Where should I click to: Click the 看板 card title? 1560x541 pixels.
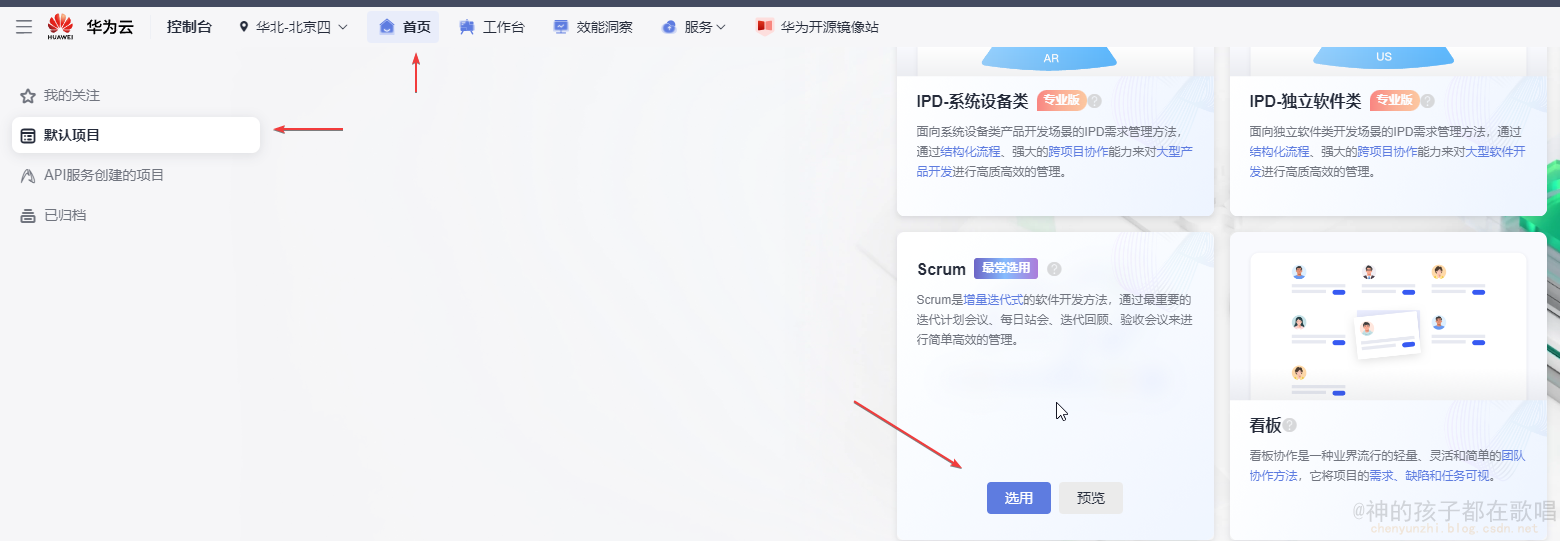1265,425
